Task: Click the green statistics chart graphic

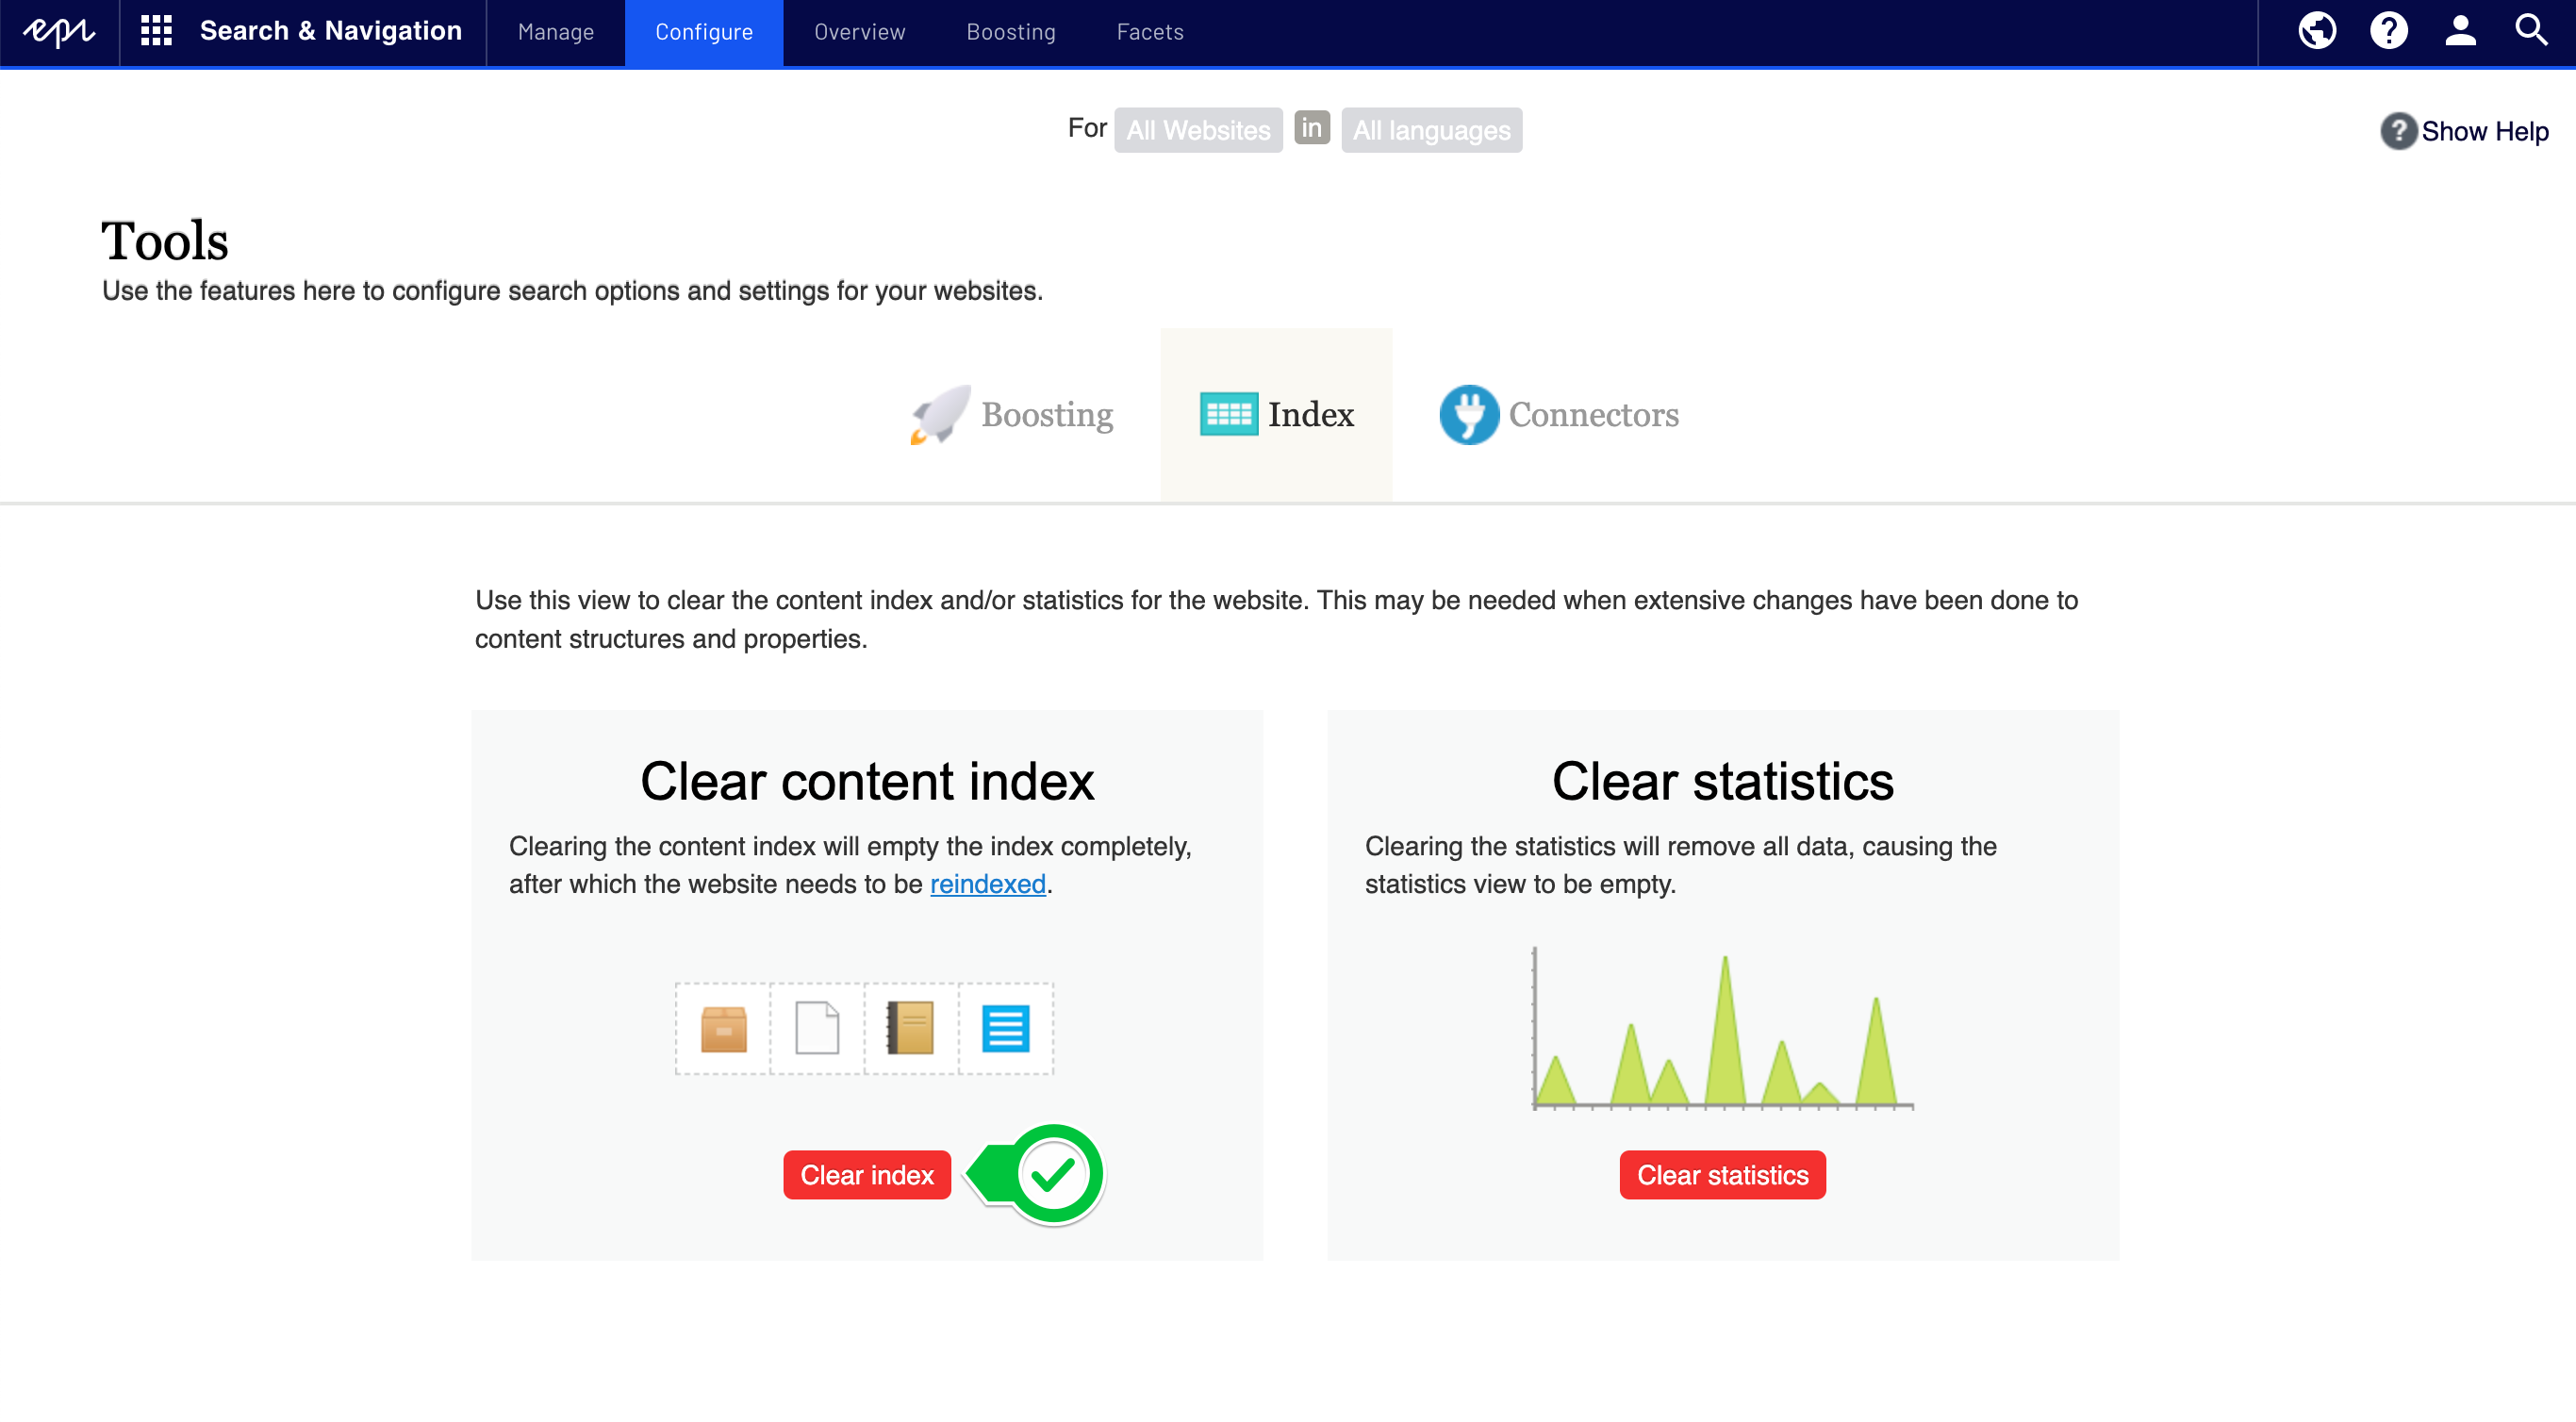Action: coord(1722,1028)
